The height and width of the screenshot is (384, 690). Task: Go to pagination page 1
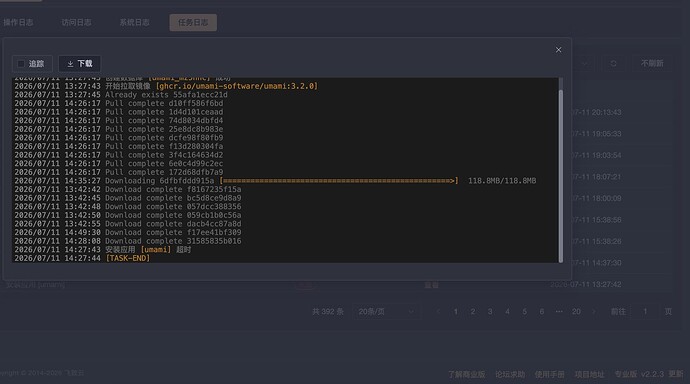455,311
